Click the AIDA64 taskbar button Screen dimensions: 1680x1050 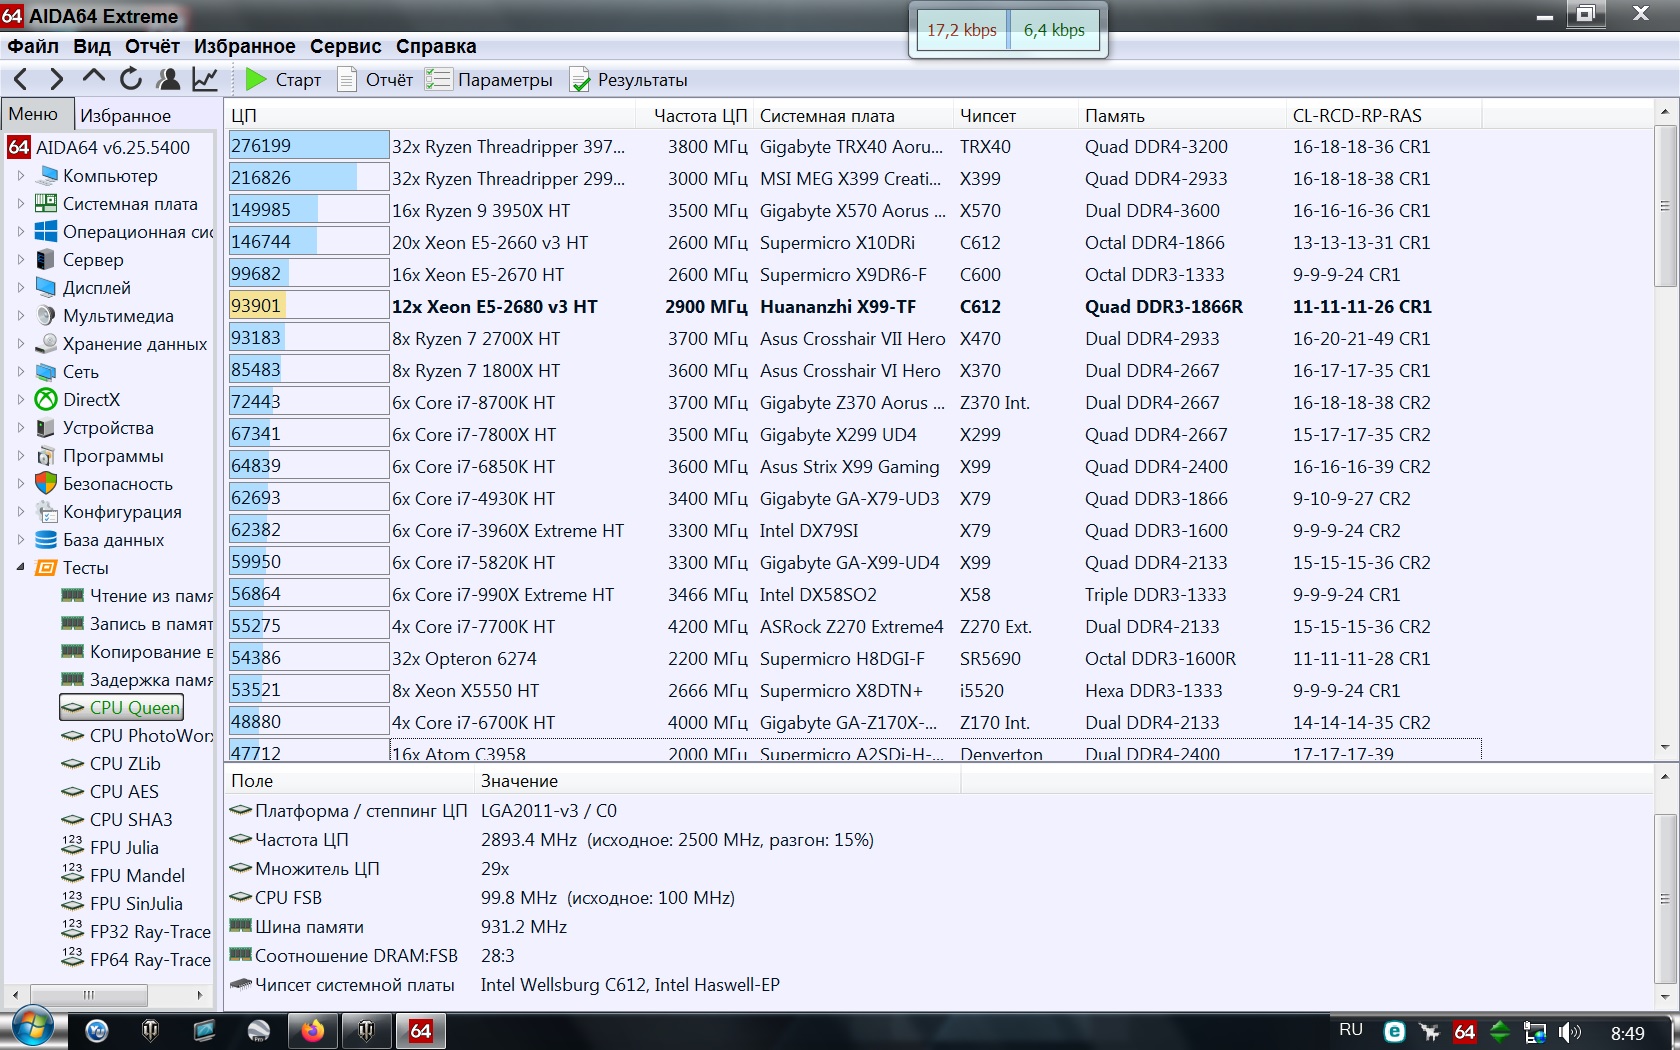click(x=421, y=1031)
